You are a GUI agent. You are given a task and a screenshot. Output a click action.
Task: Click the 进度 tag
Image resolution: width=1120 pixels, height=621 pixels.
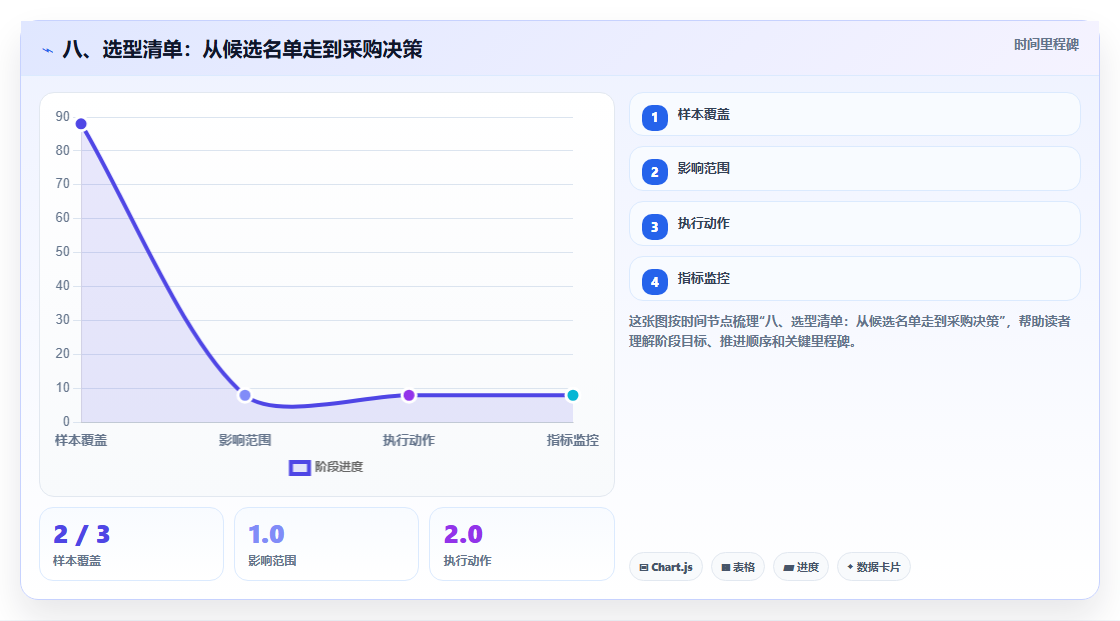(801, 567)
